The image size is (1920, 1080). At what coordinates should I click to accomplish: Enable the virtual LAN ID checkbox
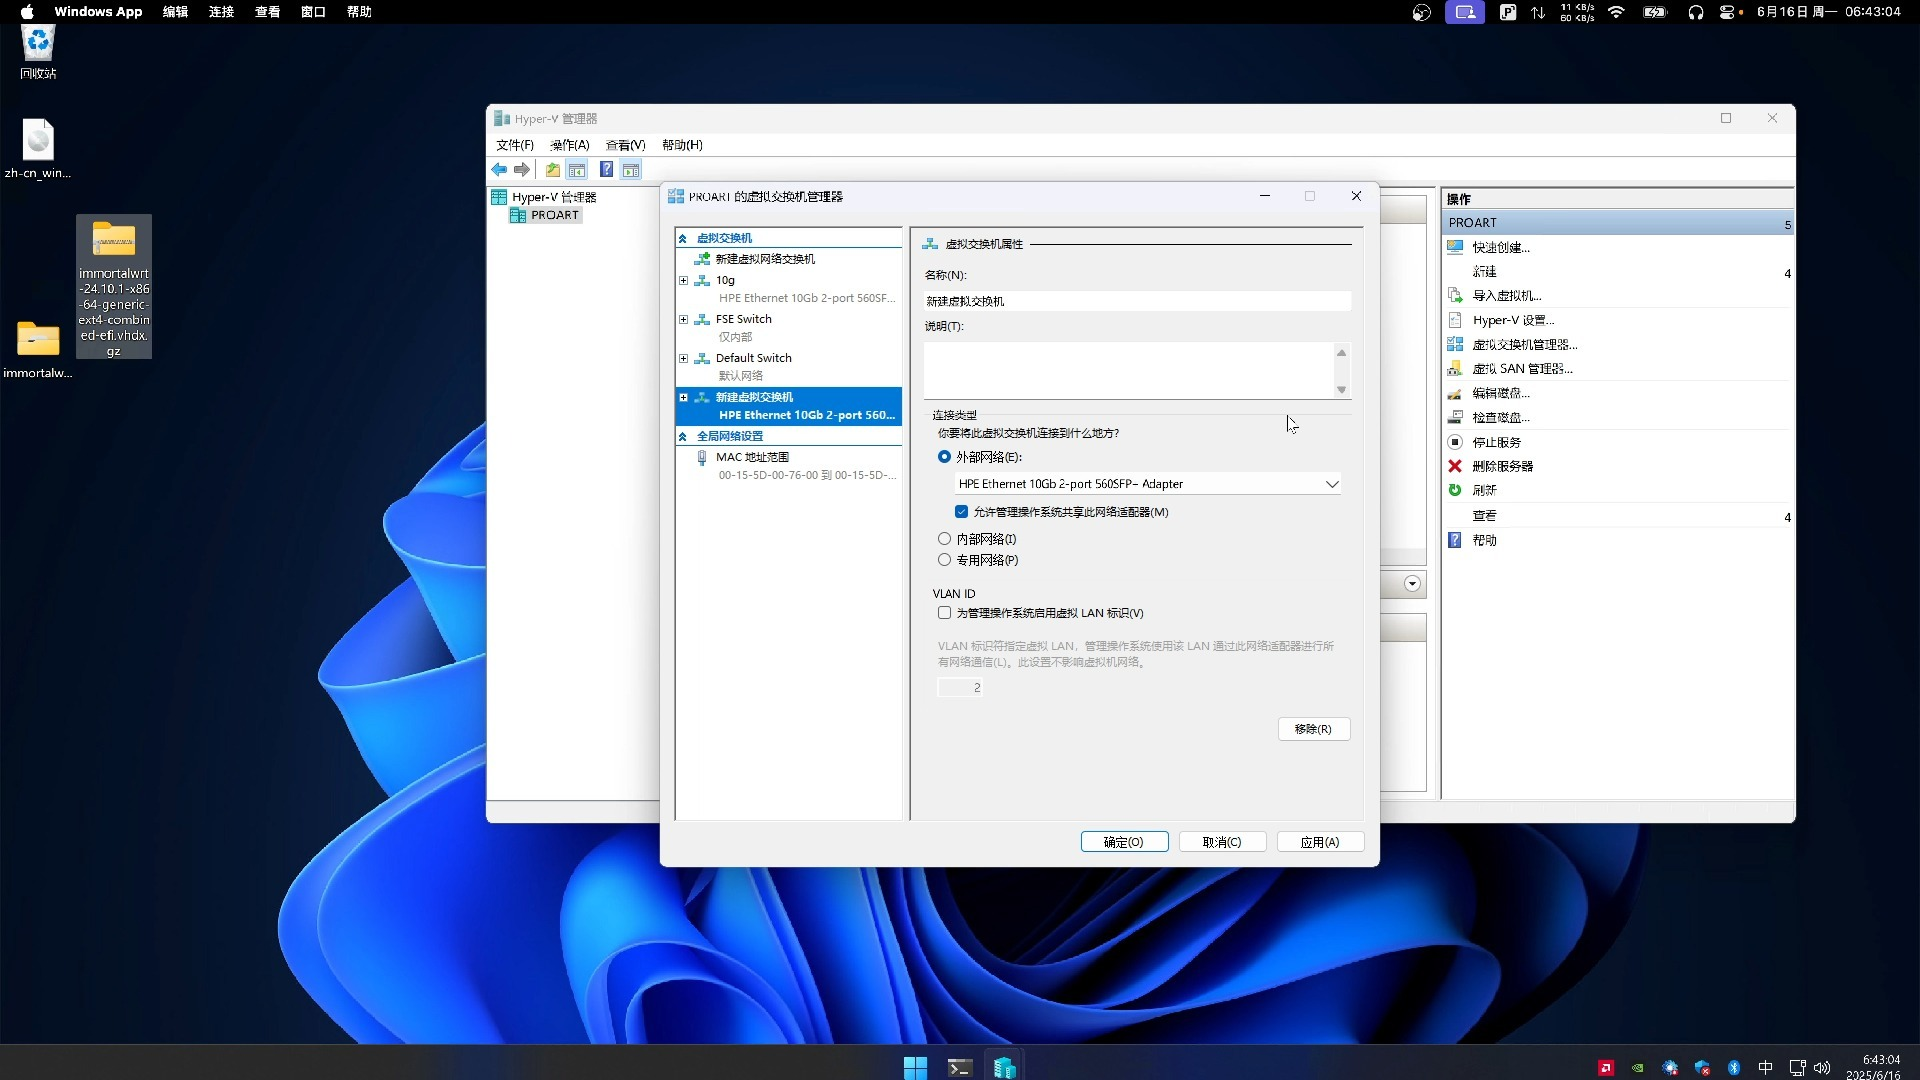tap(944, 613)
